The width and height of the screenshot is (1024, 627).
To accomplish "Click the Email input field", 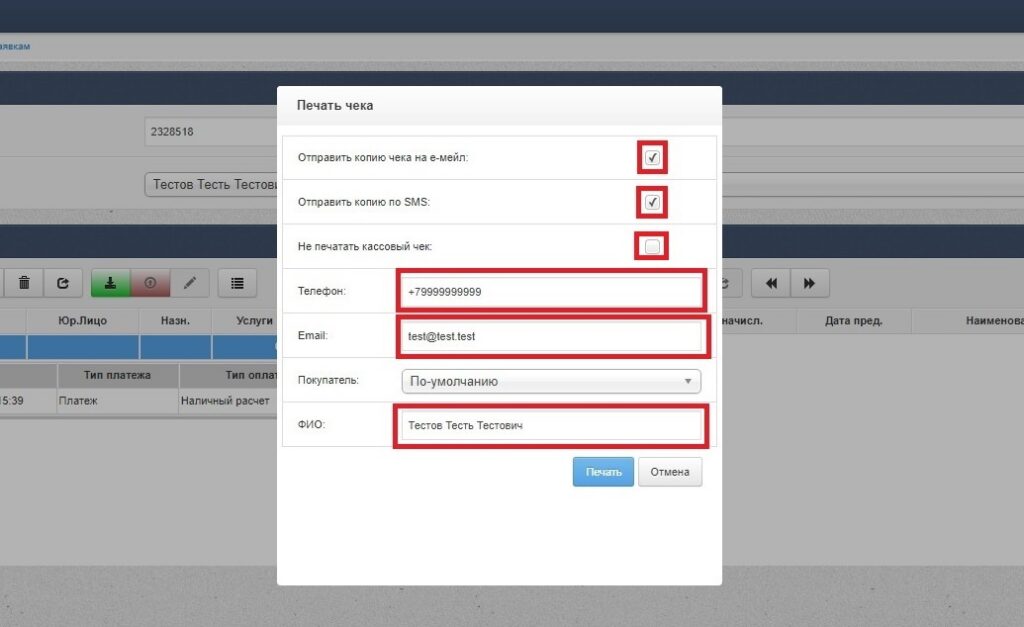I will [551, 336].
